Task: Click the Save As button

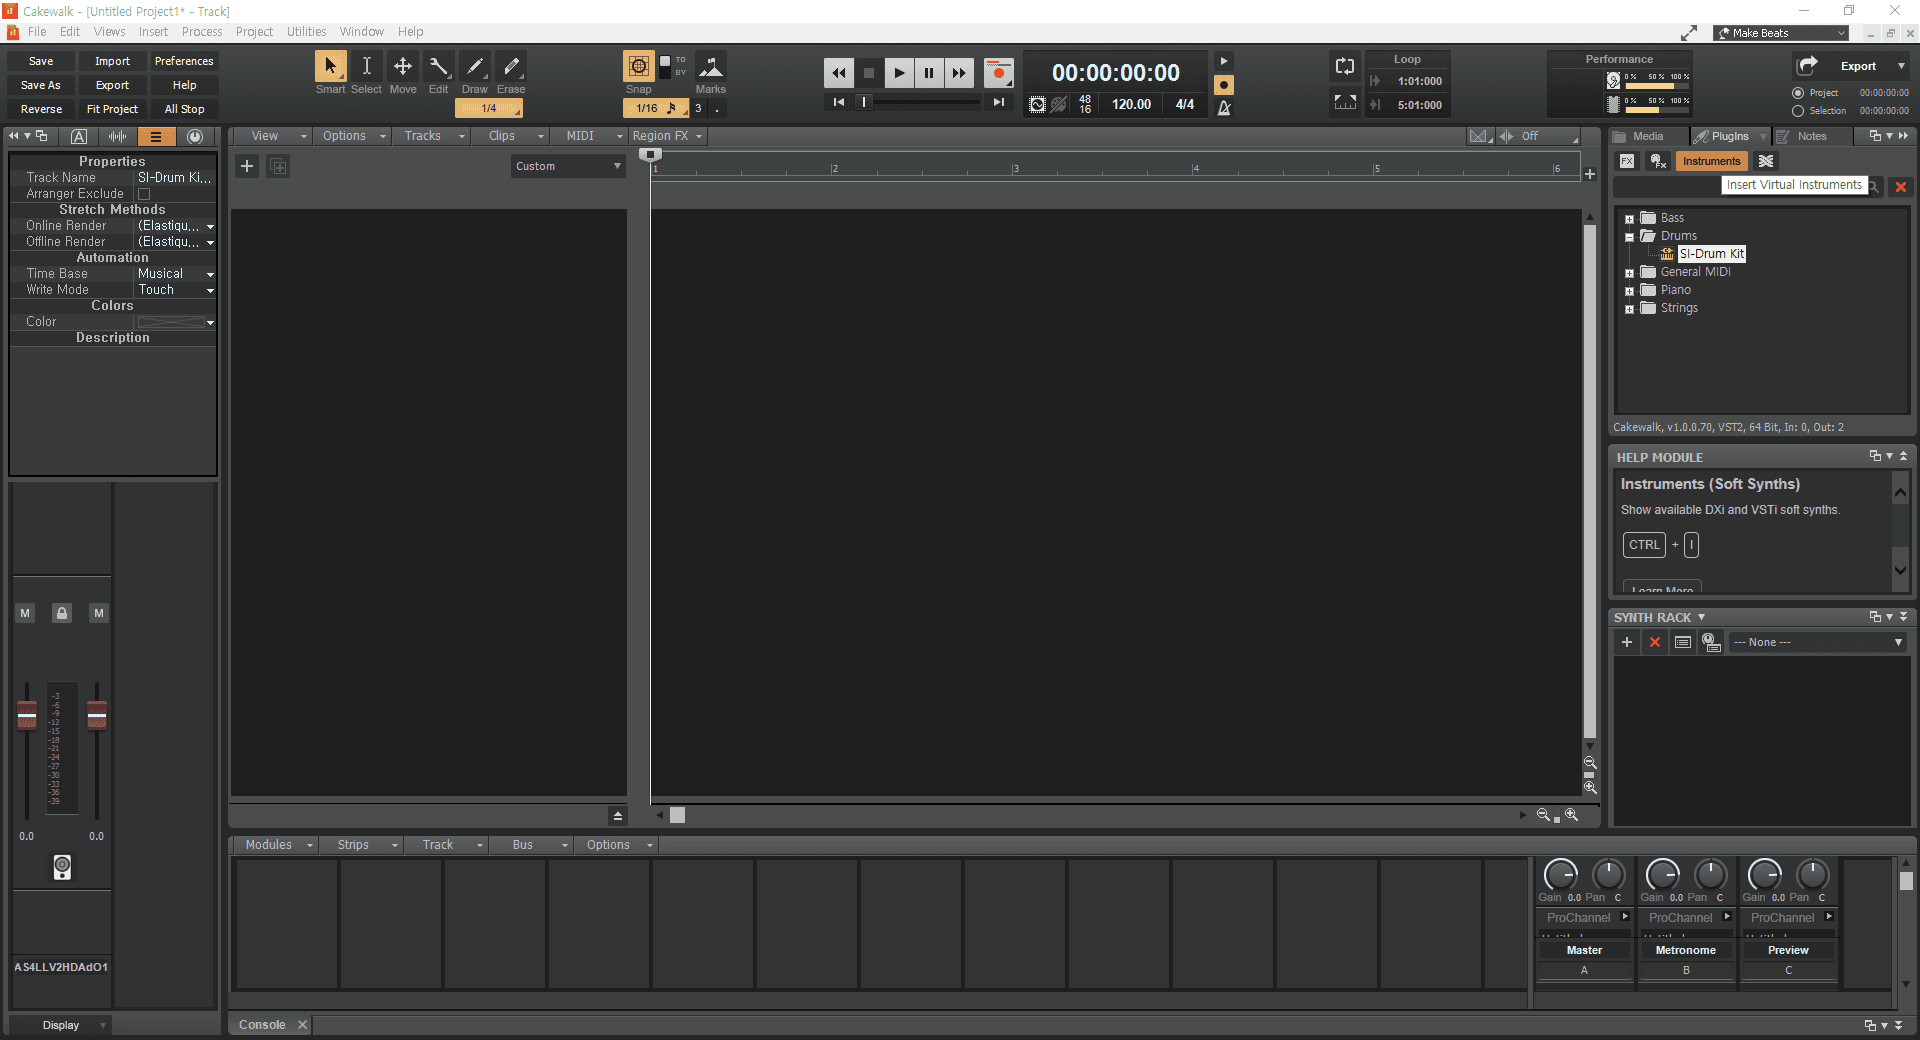Action: [40, 85]
